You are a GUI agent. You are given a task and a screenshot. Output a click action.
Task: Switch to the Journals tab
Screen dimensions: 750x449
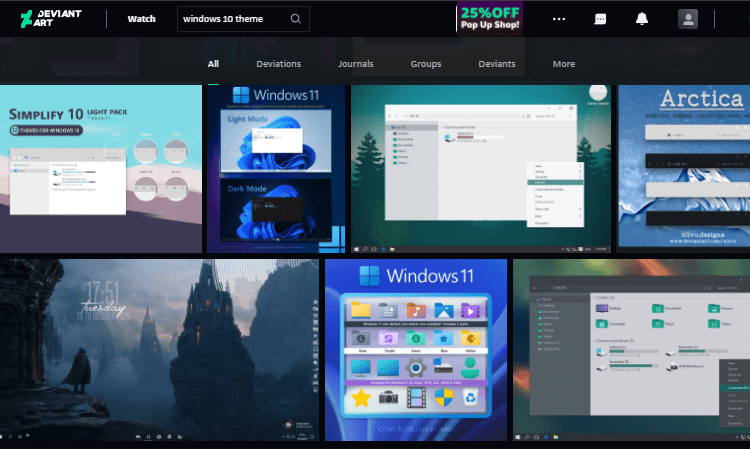point(355,64)
